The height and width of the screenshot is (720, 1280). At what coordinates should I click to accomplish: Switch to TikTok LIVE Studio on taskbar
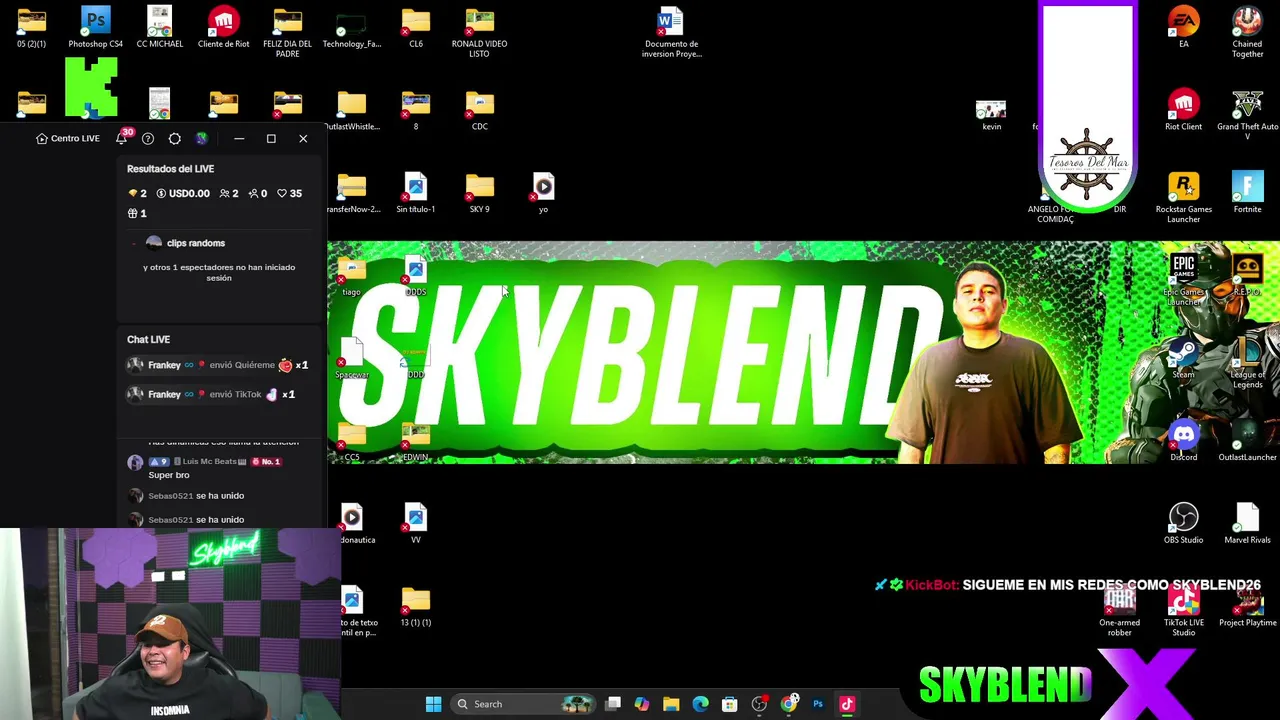click(x=847, y=704)
